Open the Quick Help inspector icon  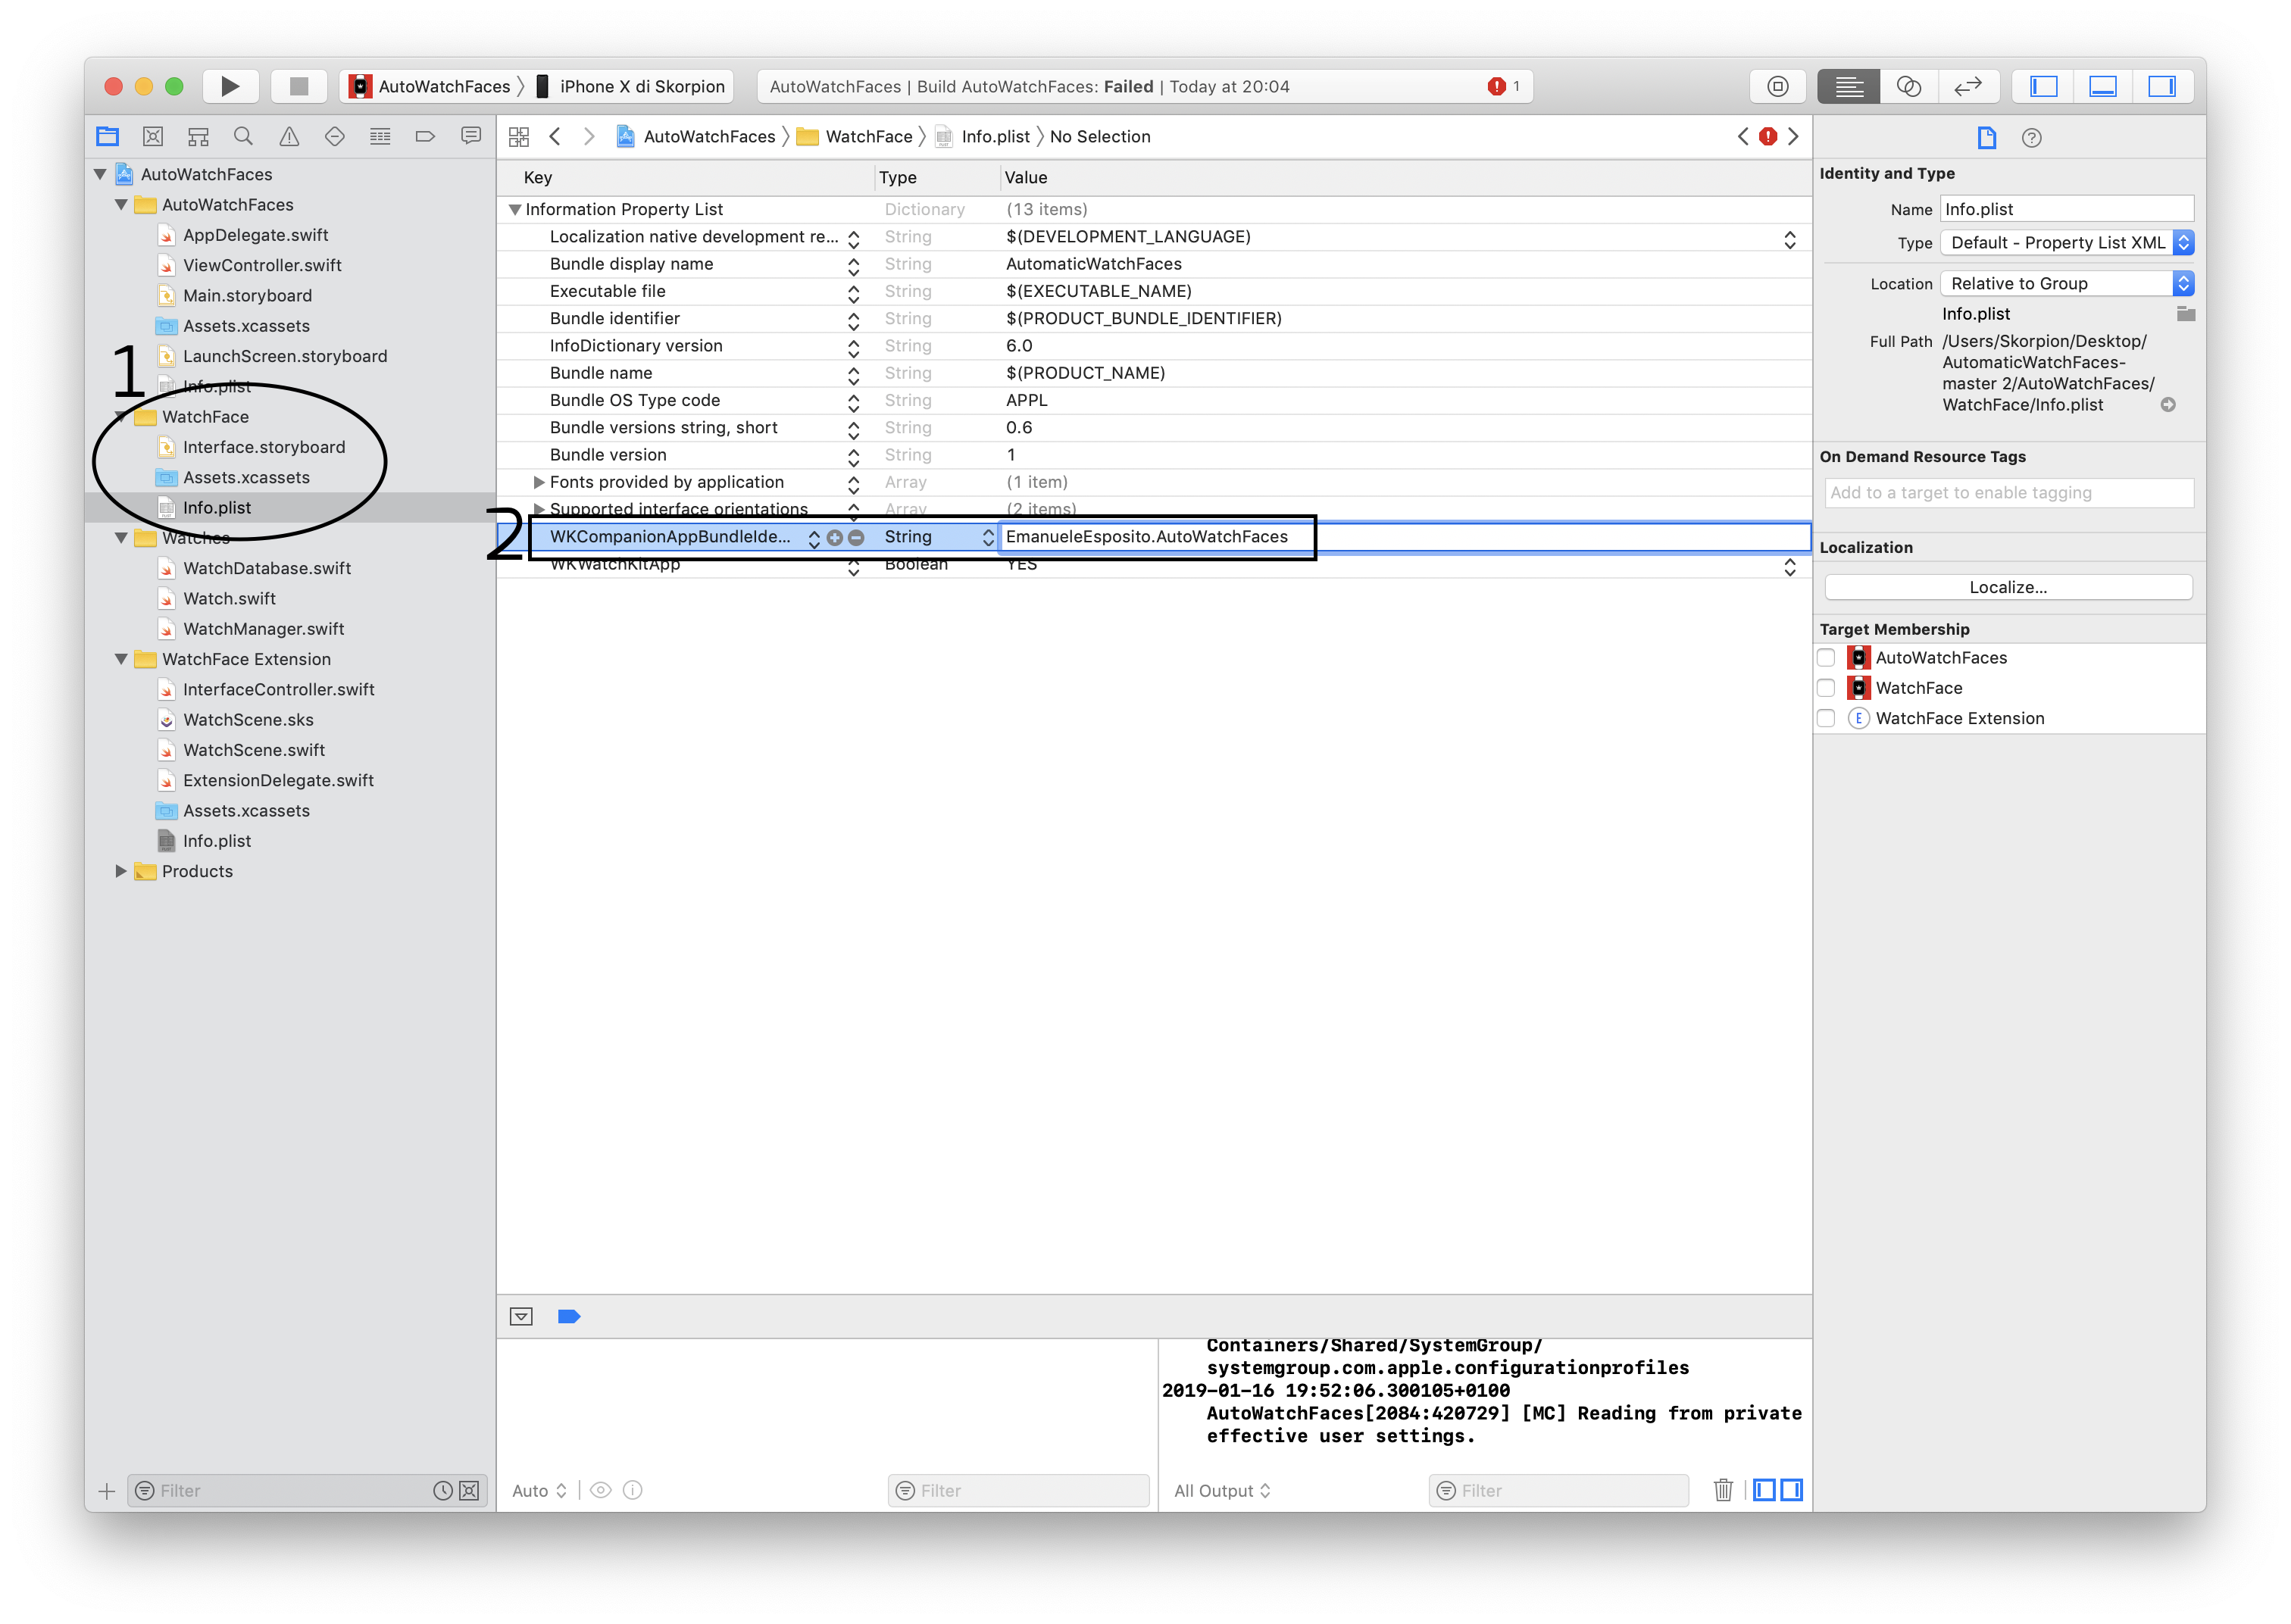[x=2031, y=138]
